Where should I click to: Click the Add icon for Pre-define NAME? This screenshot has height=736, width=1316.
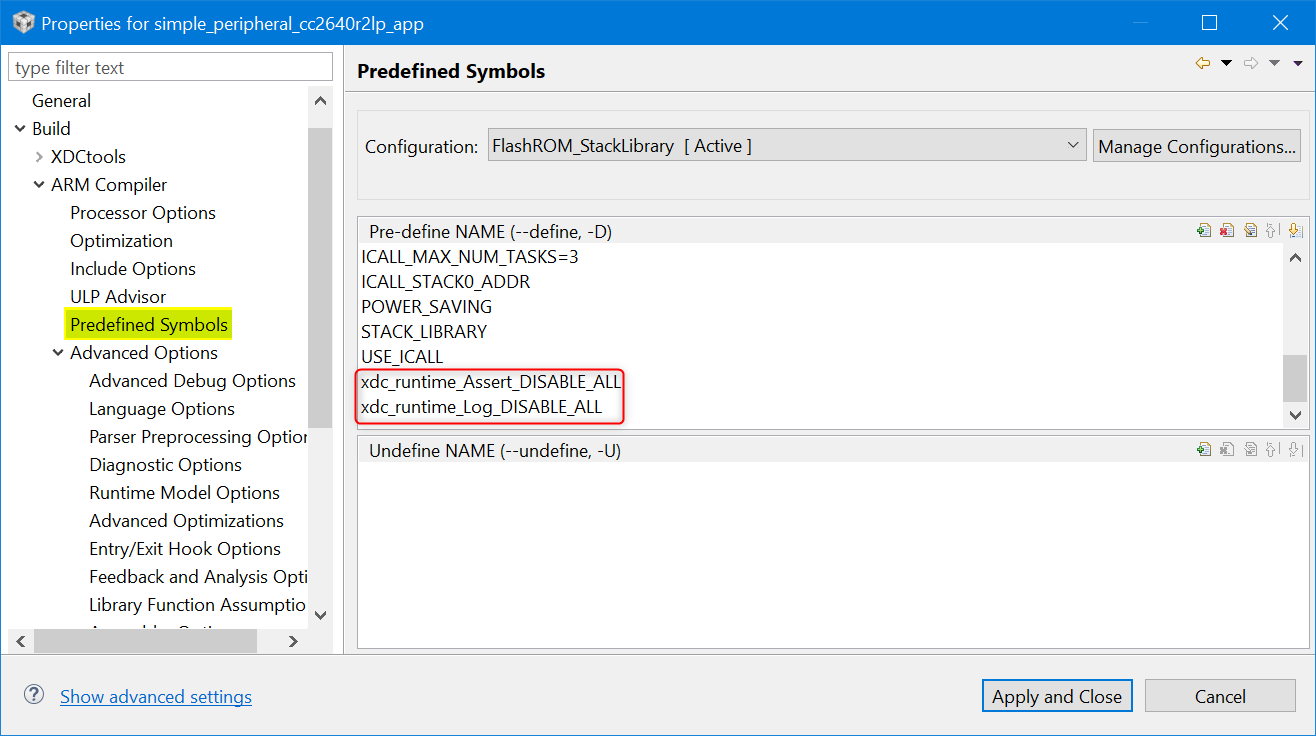coord(1204,231)
